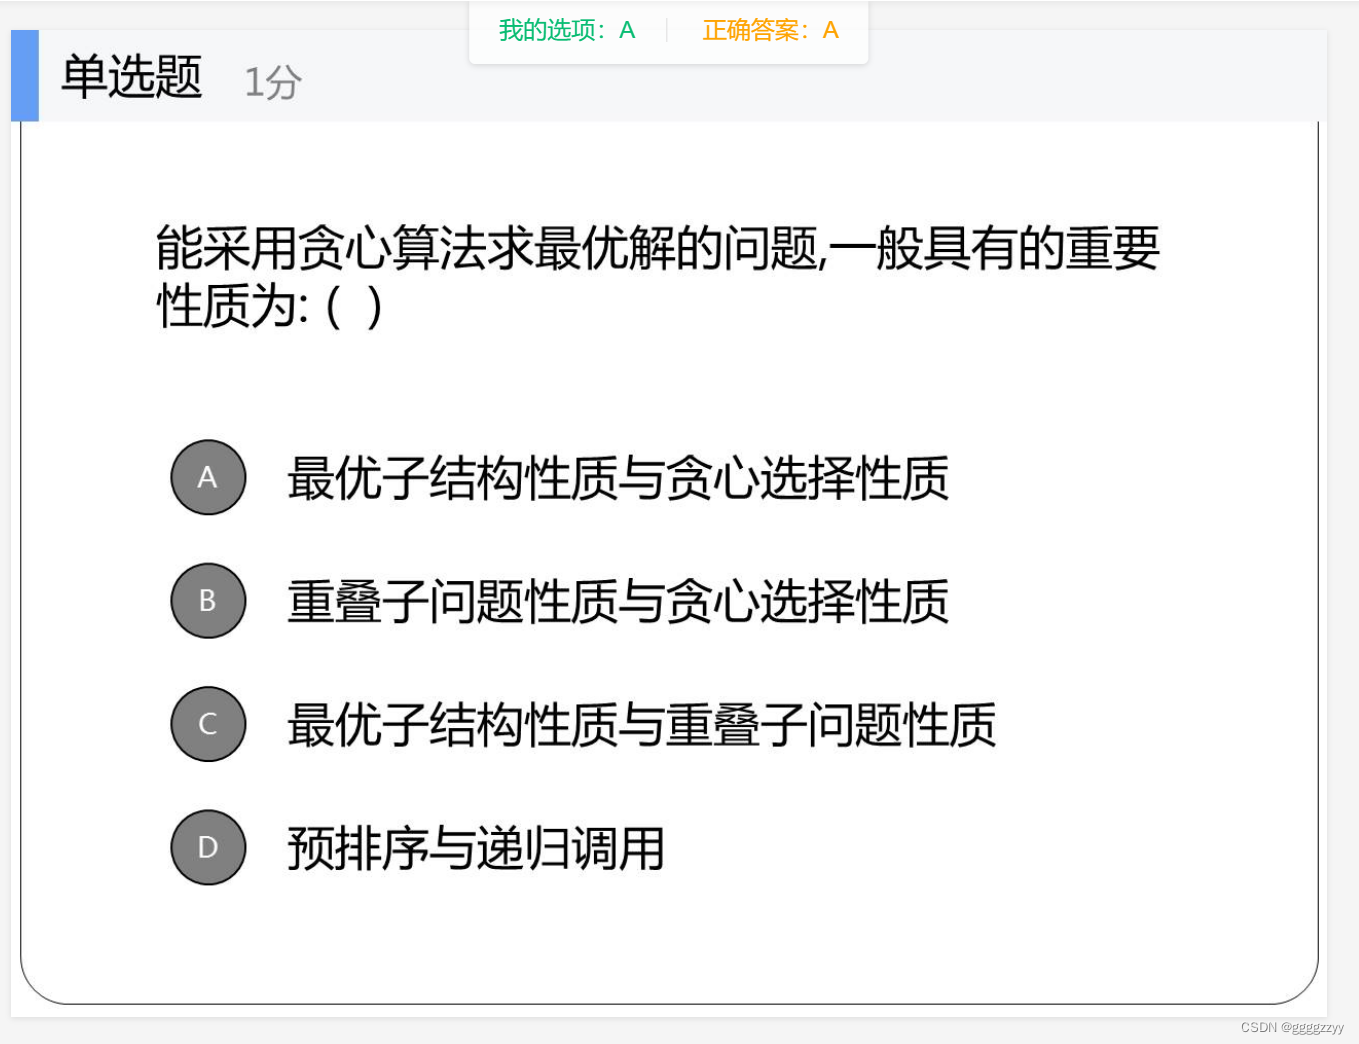The image size is (1359, 1044).
Task: Click the orange 正确答案 label
Action: (x=753, y=31)
